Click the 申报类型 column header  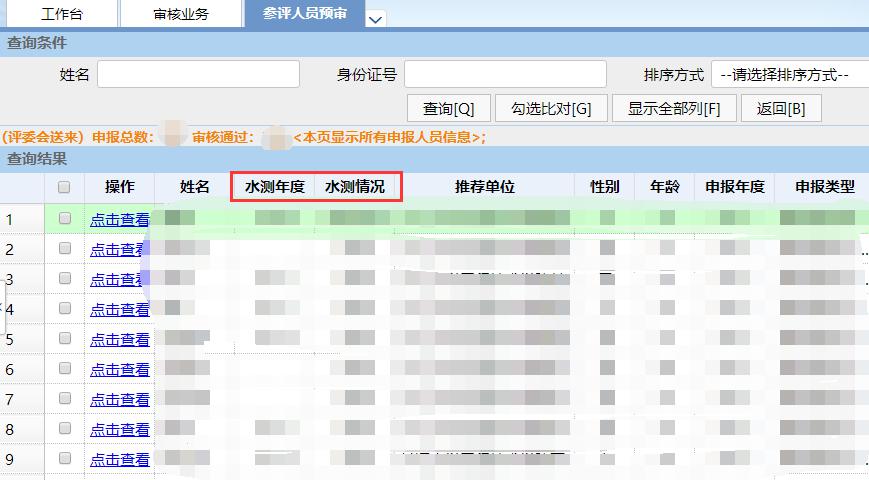pos(824,187)
